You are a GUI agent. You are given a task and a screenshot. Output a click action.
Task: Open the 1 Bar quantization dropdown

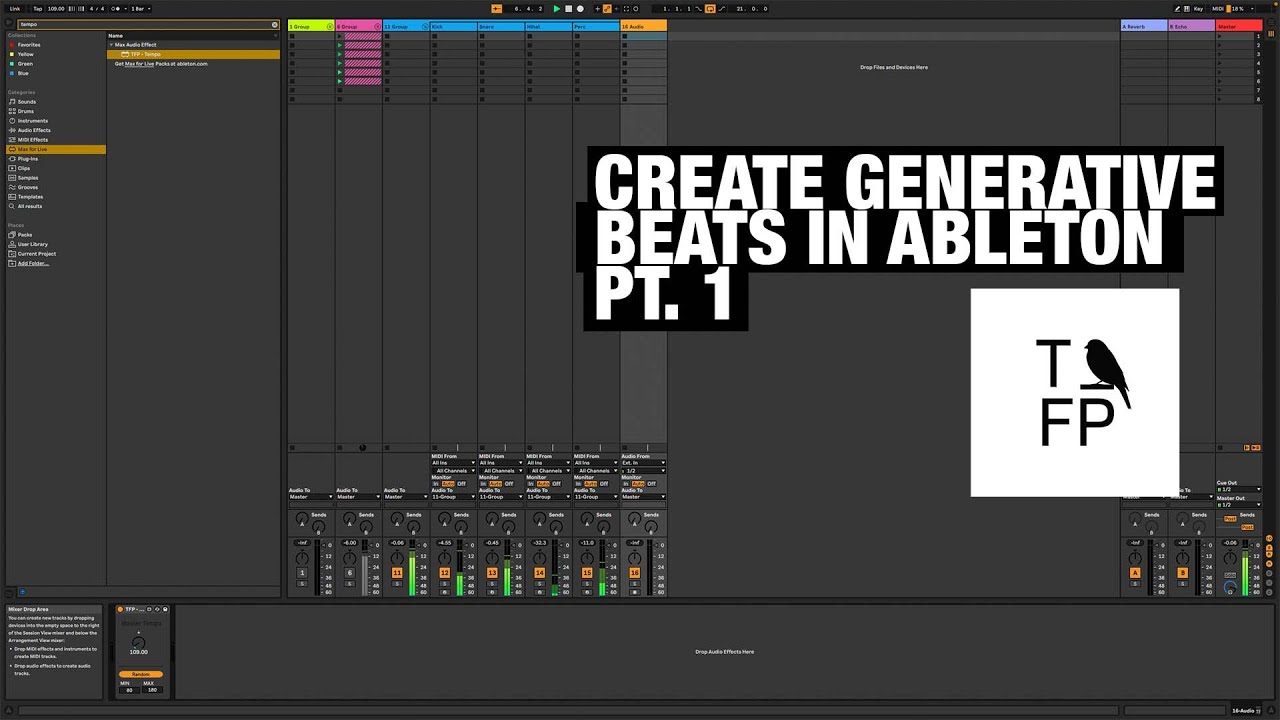pos(140,8)
